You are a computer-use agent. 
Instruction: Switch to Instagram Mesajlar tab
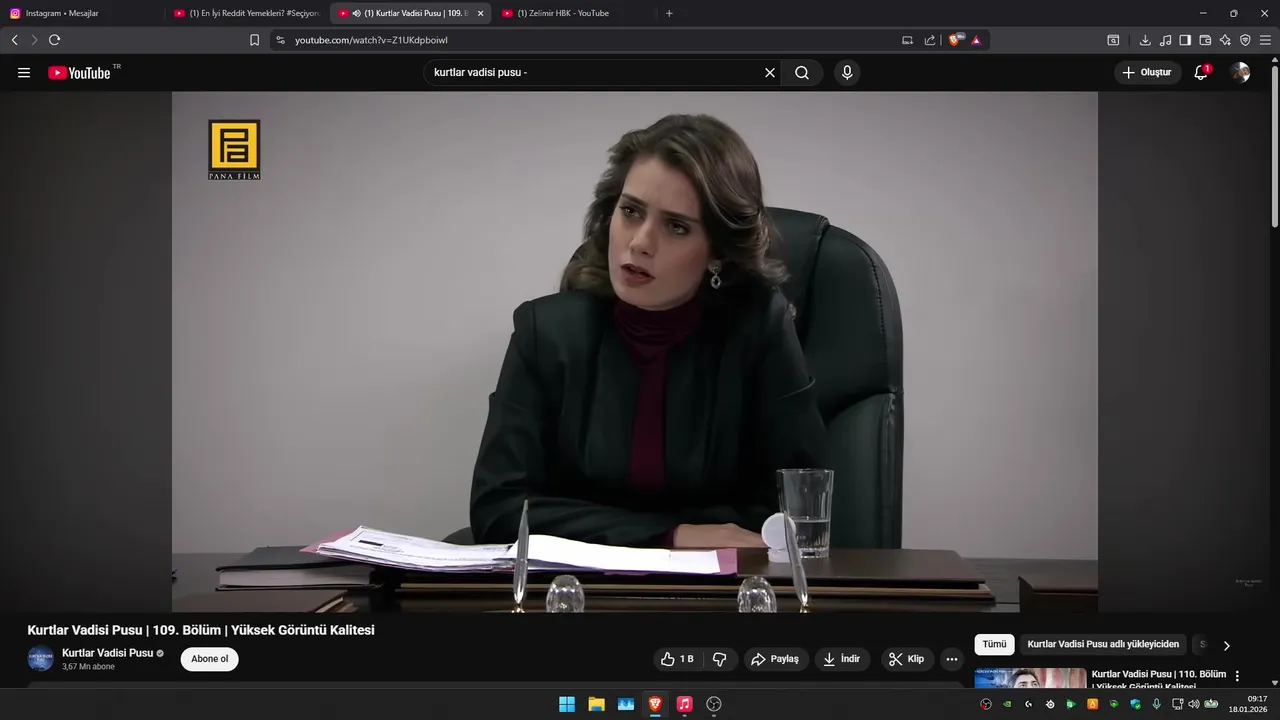(82, 13)
